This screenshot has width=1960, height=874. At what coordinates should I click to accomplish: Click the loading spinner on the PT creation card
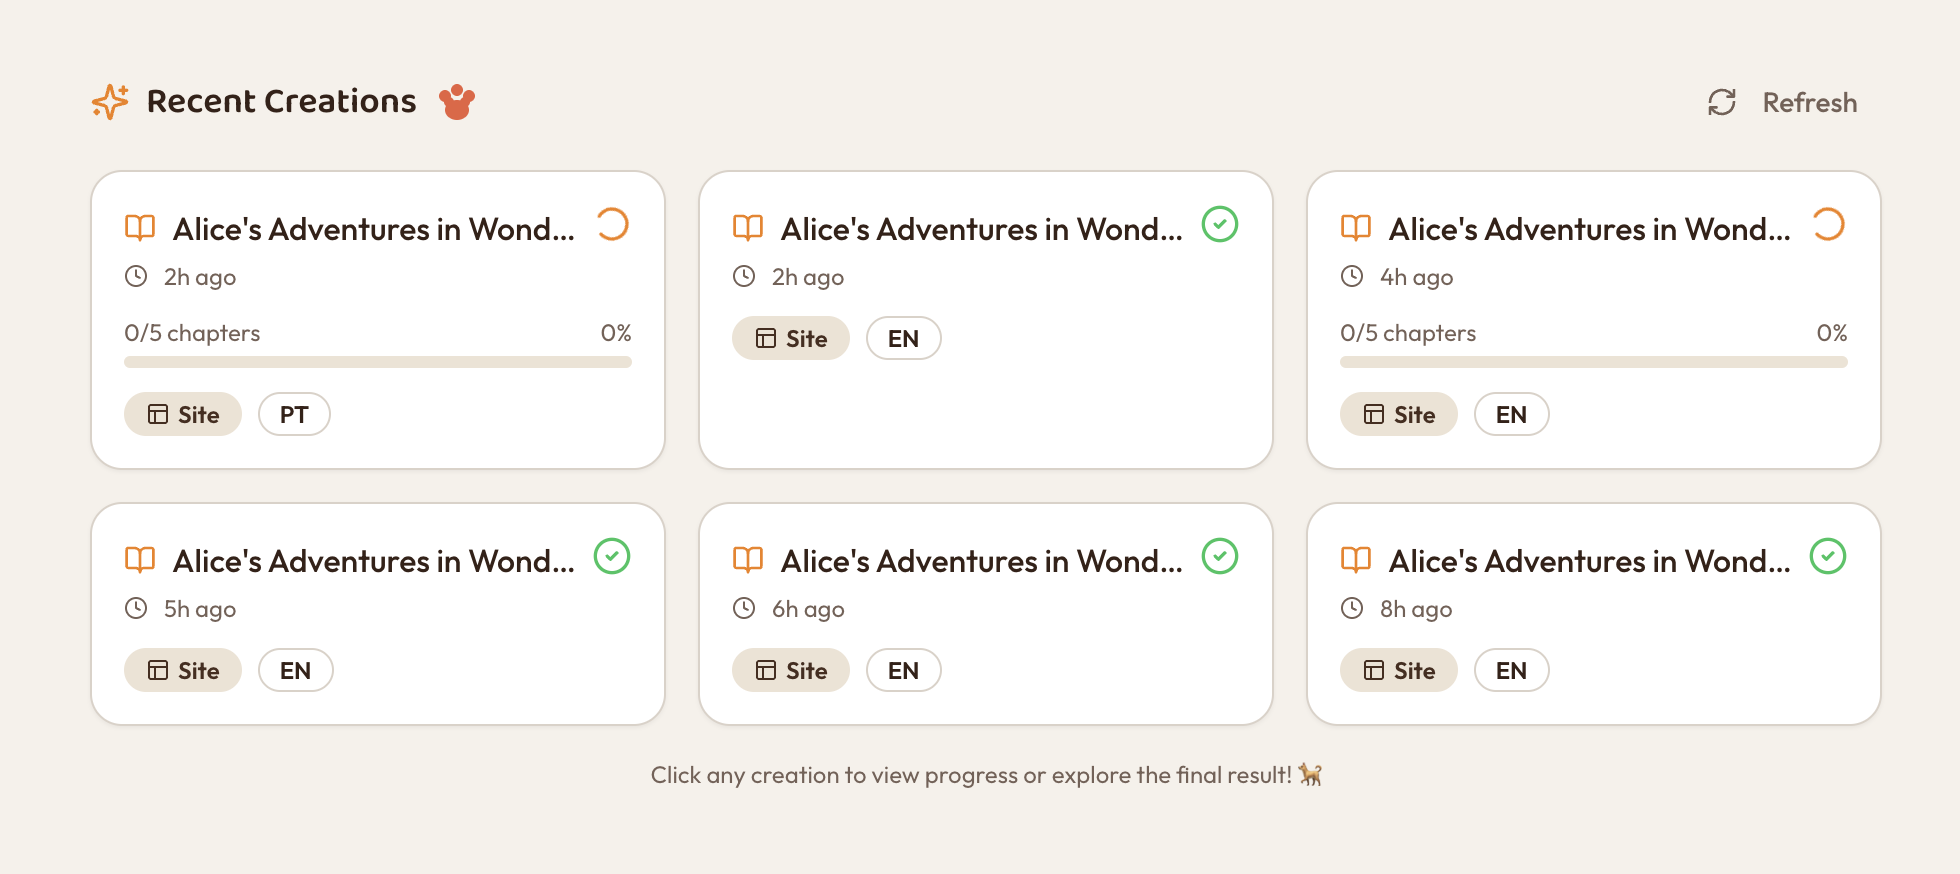[612, 224]
